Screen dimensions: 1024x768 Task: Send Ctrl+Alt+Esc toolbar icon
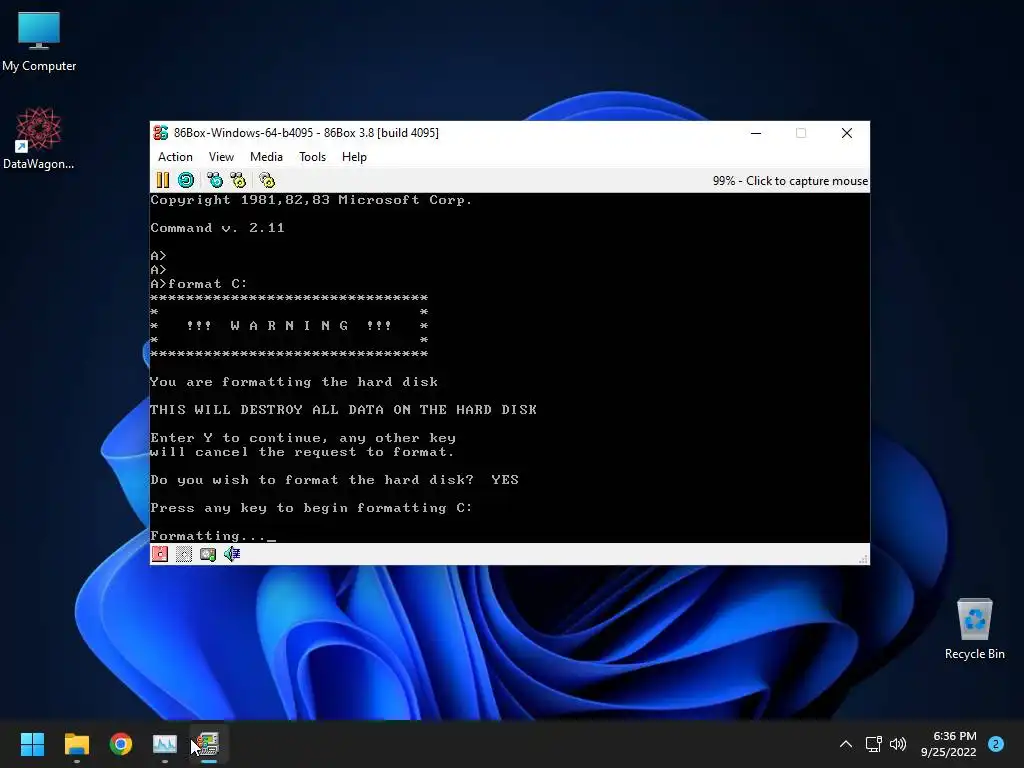pos(238,180)
